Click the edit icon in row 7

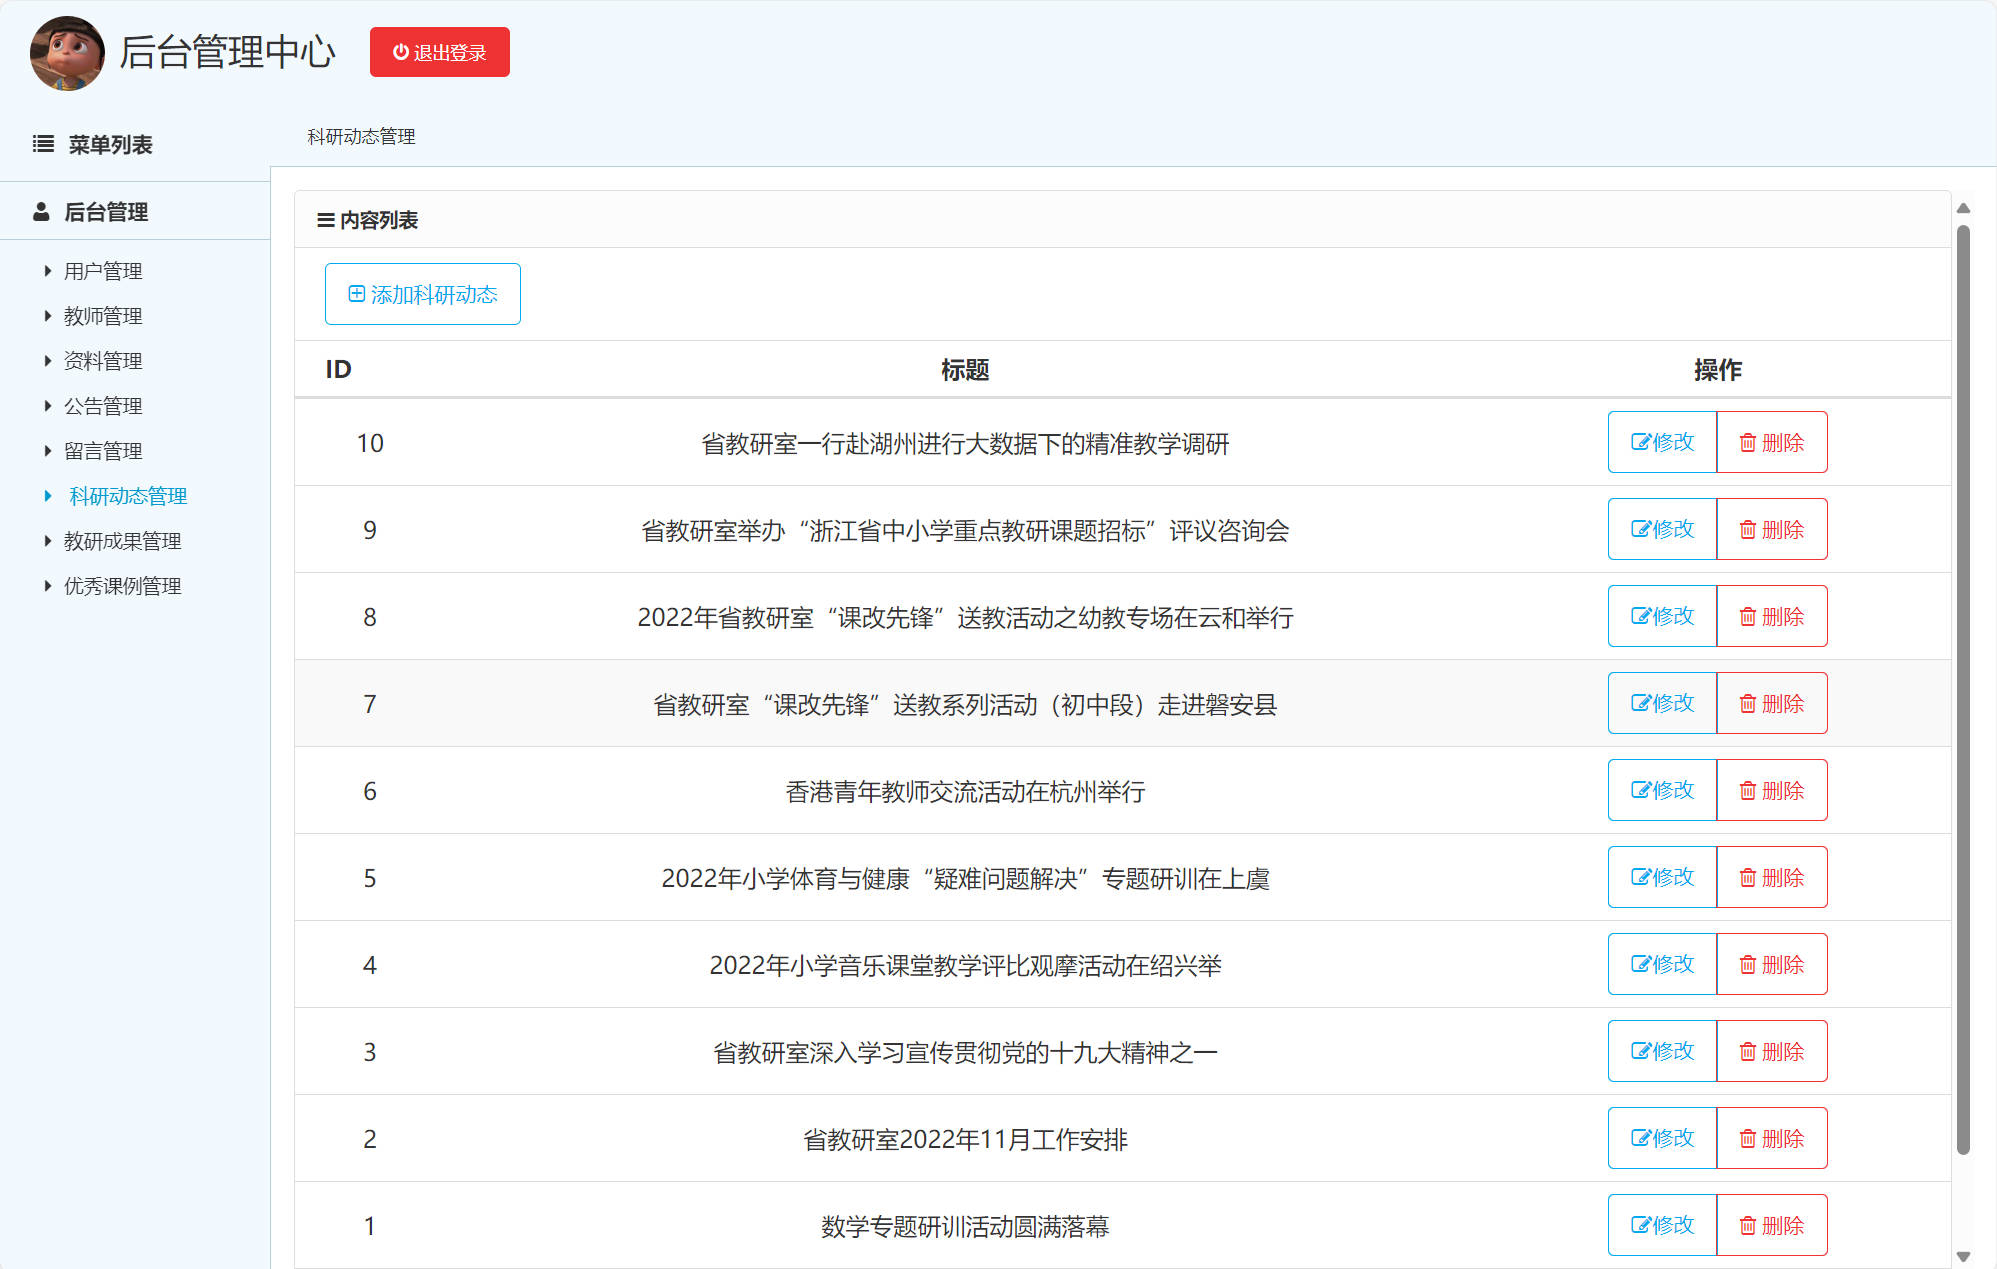(x=1640, y=703)
